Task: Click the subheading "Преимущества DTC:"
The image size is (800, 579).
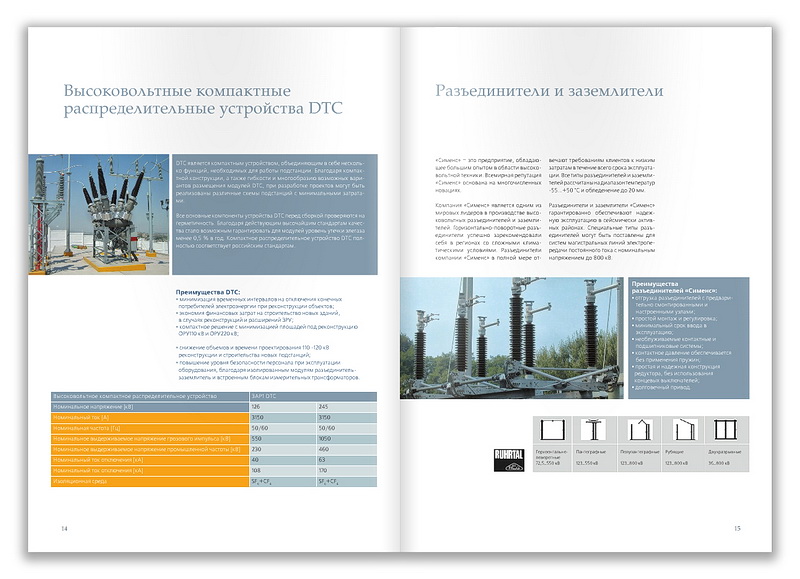Action: click(x=208, y=292)
